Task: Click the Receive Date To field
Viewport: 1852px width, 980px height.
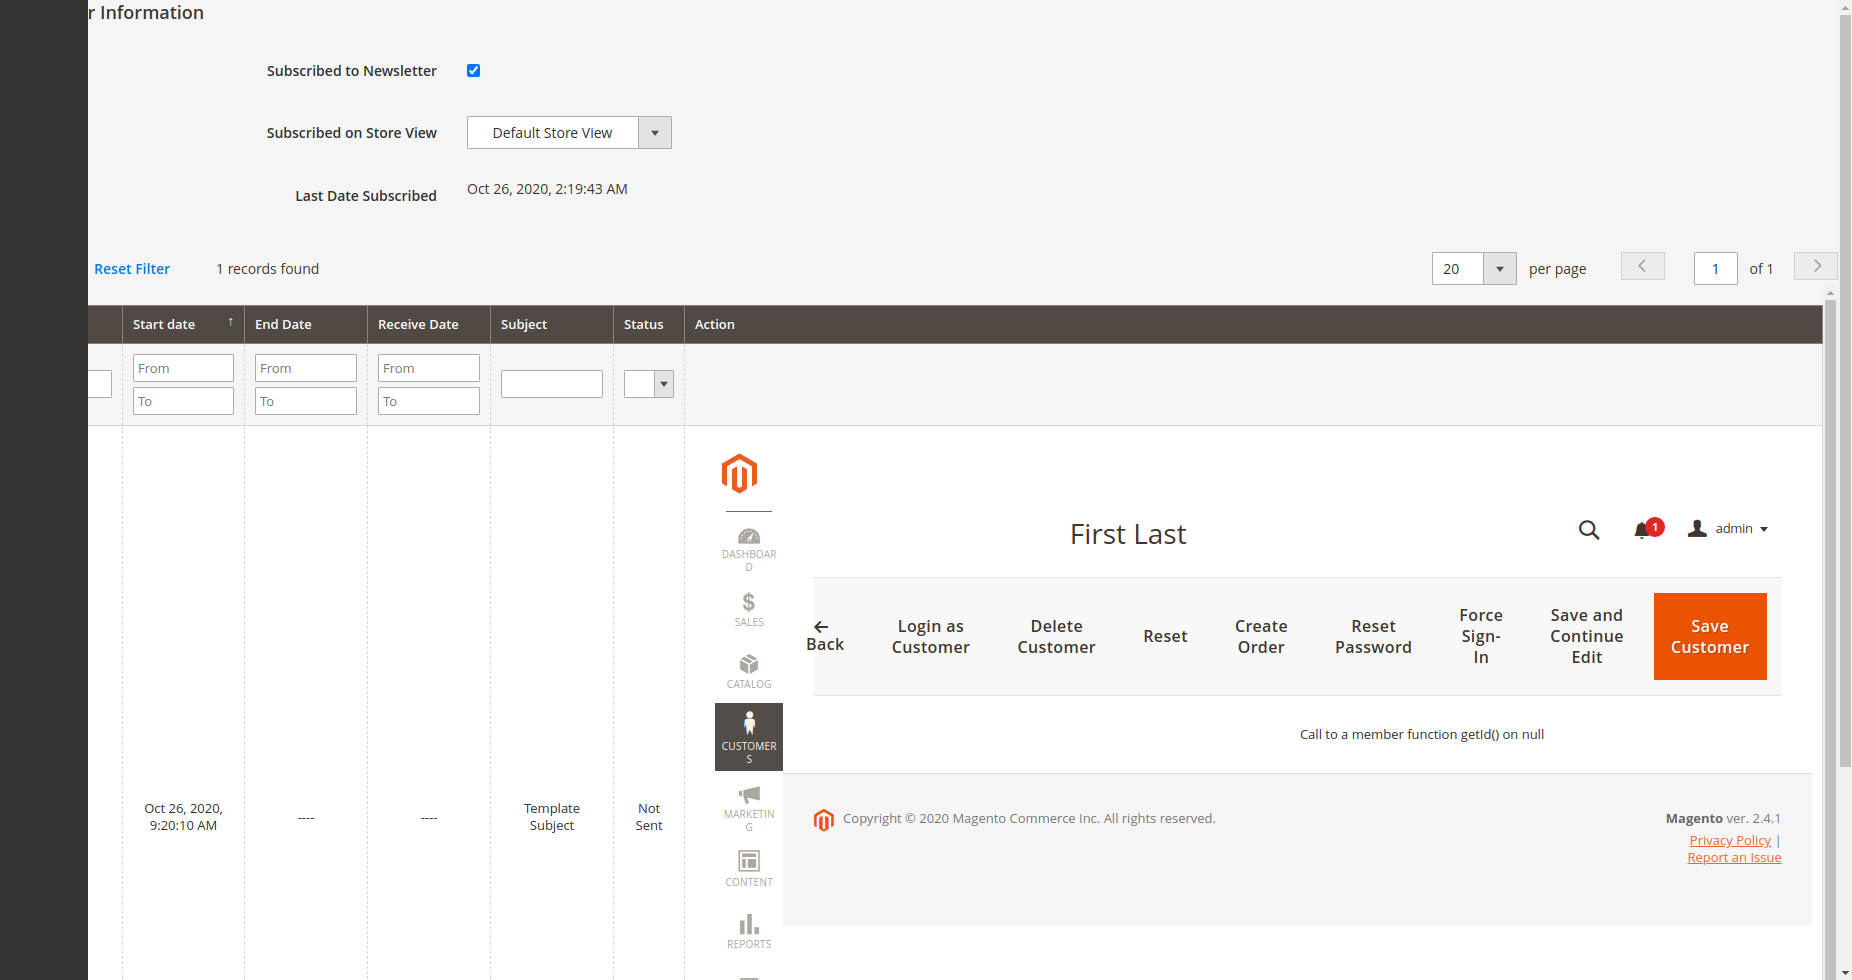Action: pos(429,401)
